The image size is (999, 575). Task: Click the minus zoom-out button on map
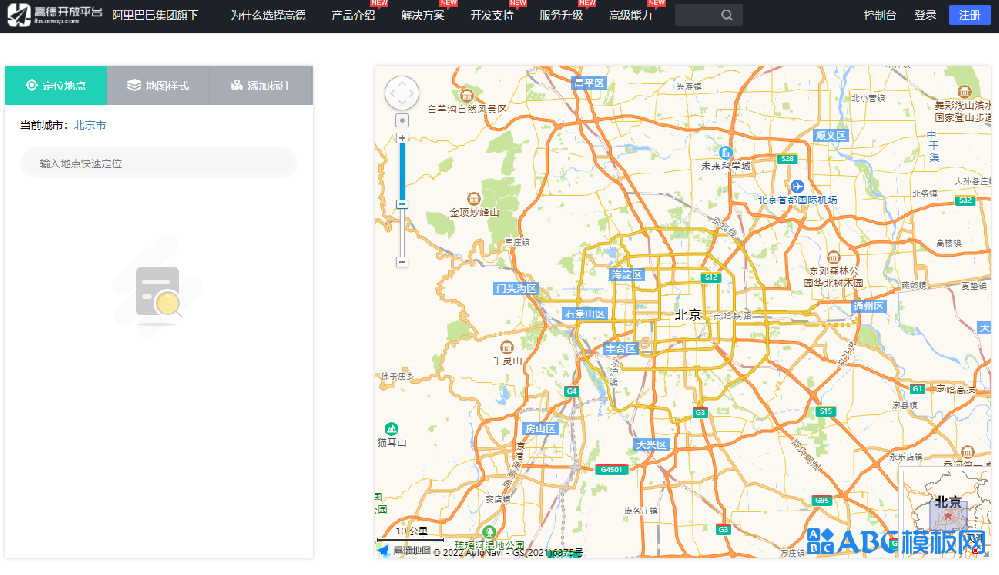(x=402, y=262)
